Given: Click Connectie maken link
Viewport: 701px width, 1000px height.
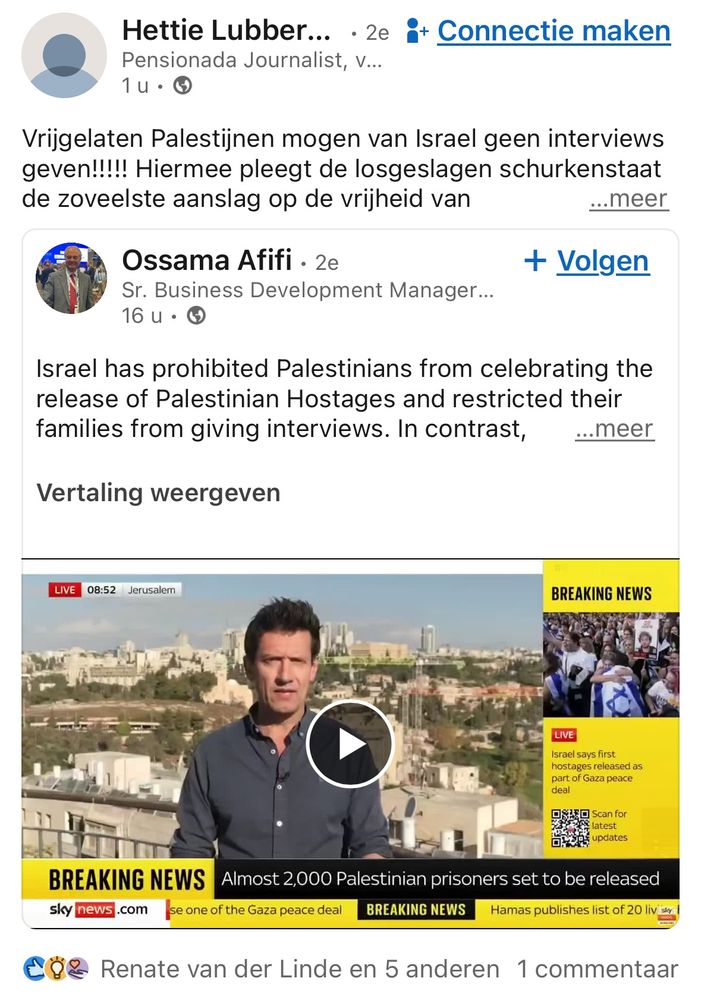Looking at the screenshot, I should [554, 31].
